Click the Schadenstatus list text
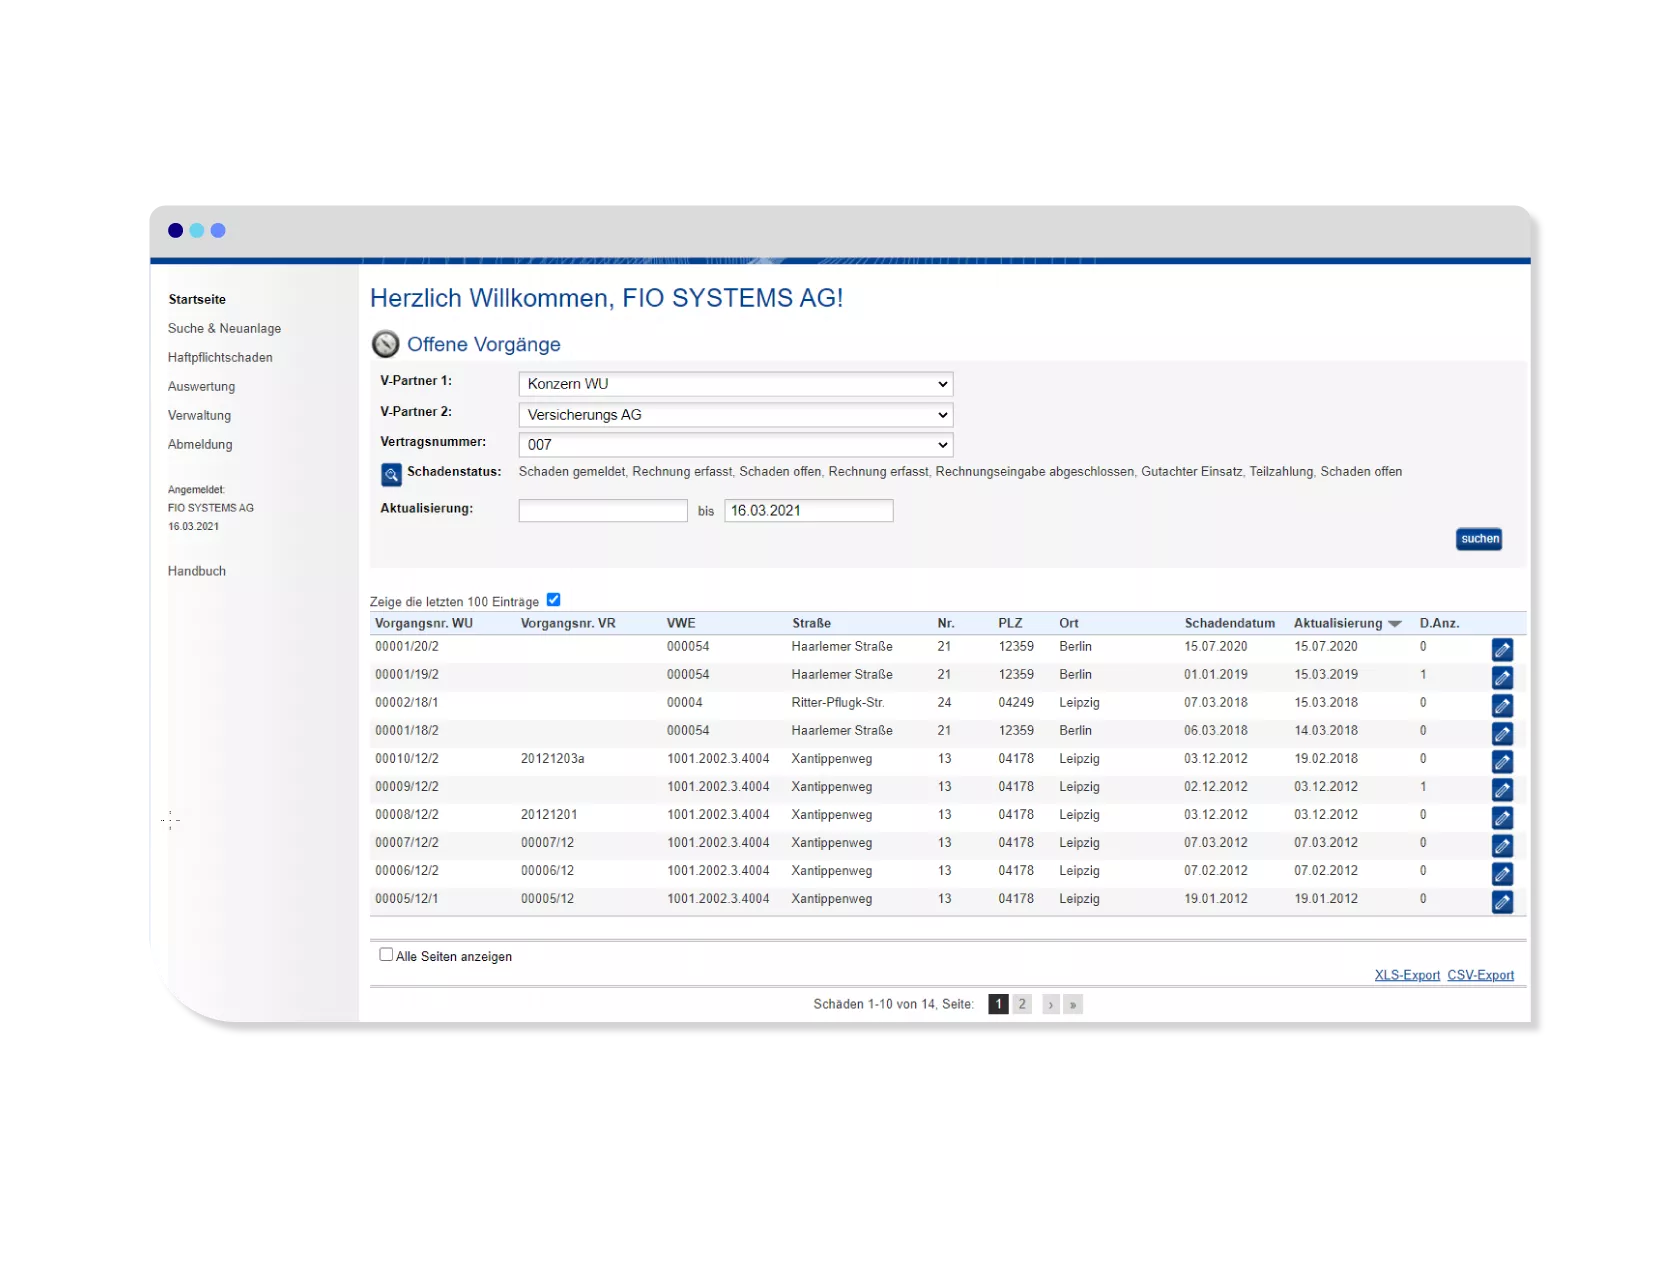Image resolution: width=1680 pixels, height=1280 pixels. 960,472
